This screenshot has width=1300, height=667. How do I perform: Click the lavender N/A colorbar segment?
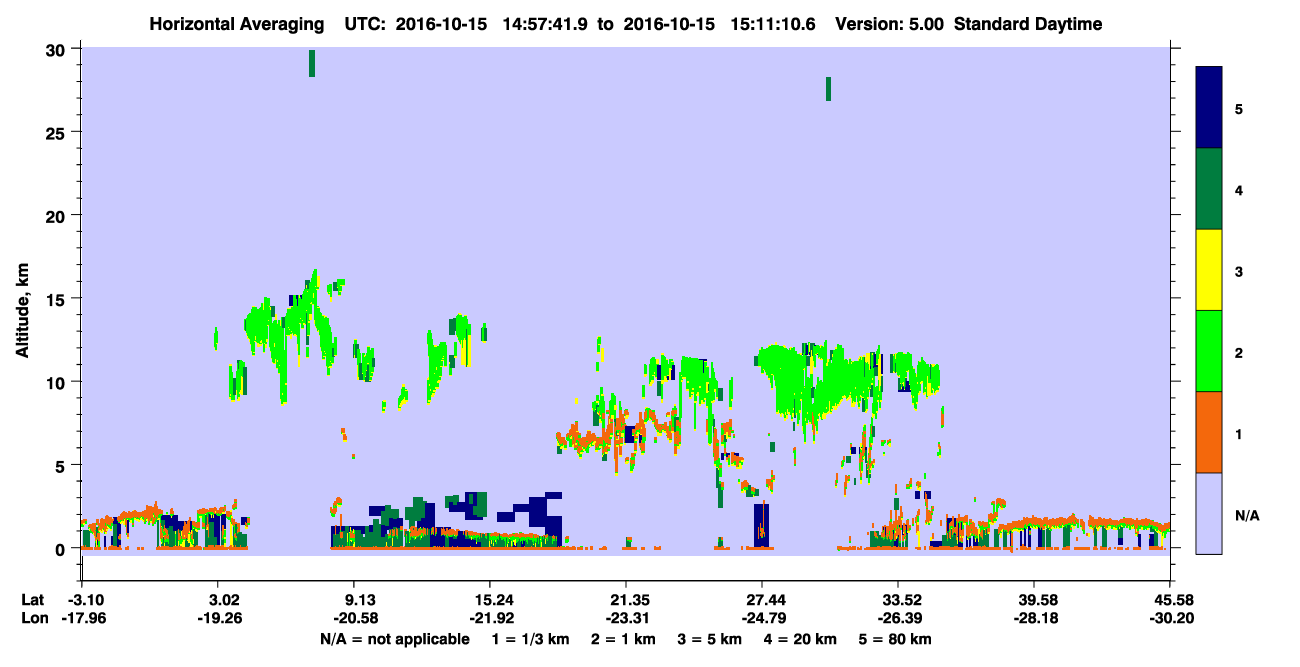[1209, 513]
